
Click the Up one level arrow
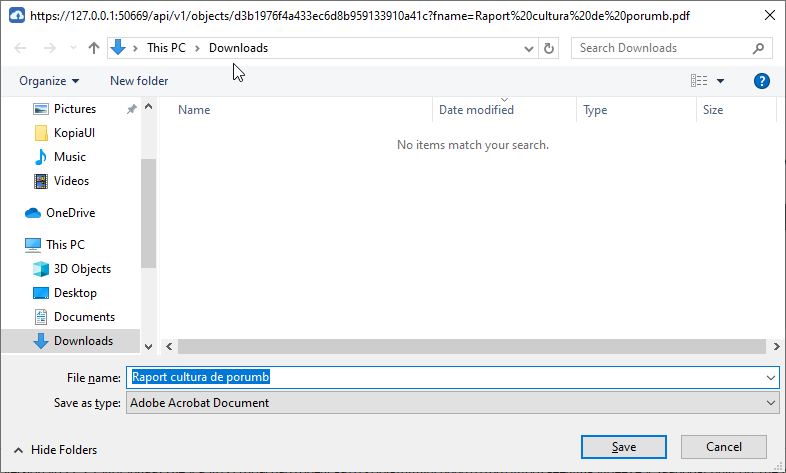click(94, 48)
